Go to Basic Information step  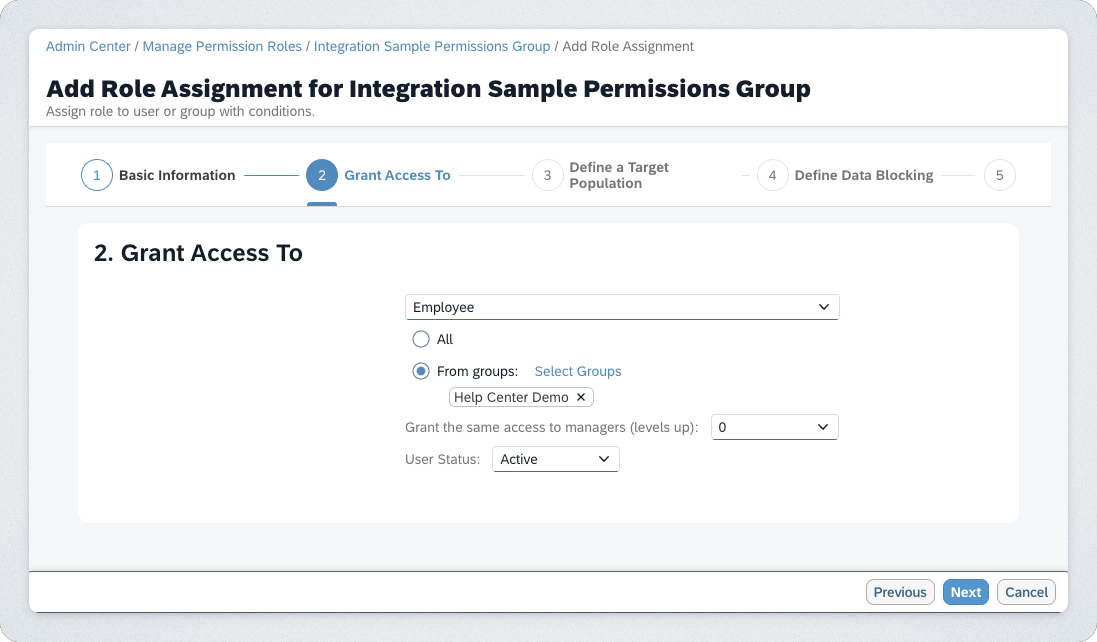pyautogui.click(x=177, y=176)
